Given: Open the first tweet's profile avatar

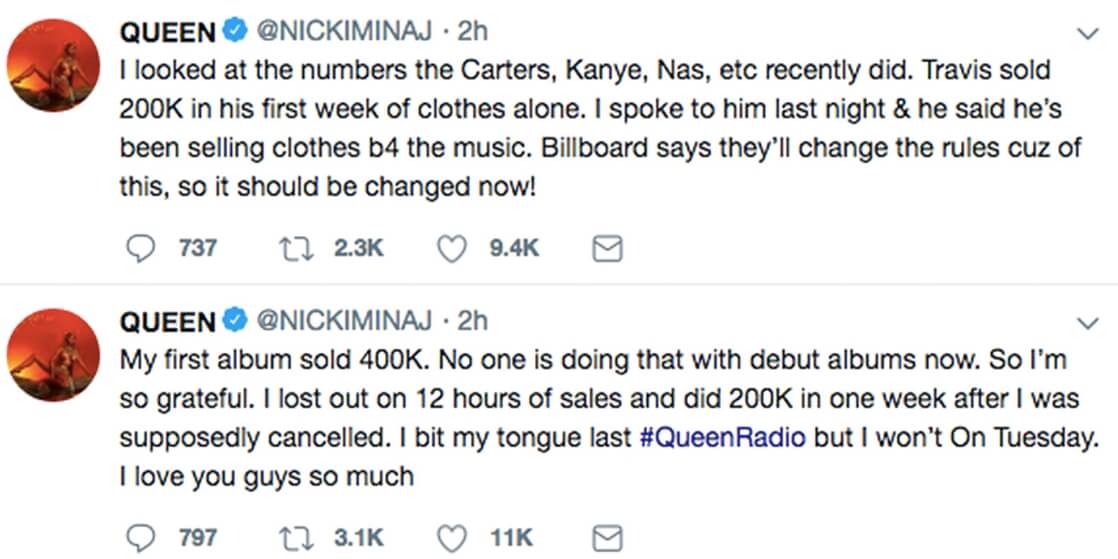Looking at the screenshot, I should pos(53,66).
